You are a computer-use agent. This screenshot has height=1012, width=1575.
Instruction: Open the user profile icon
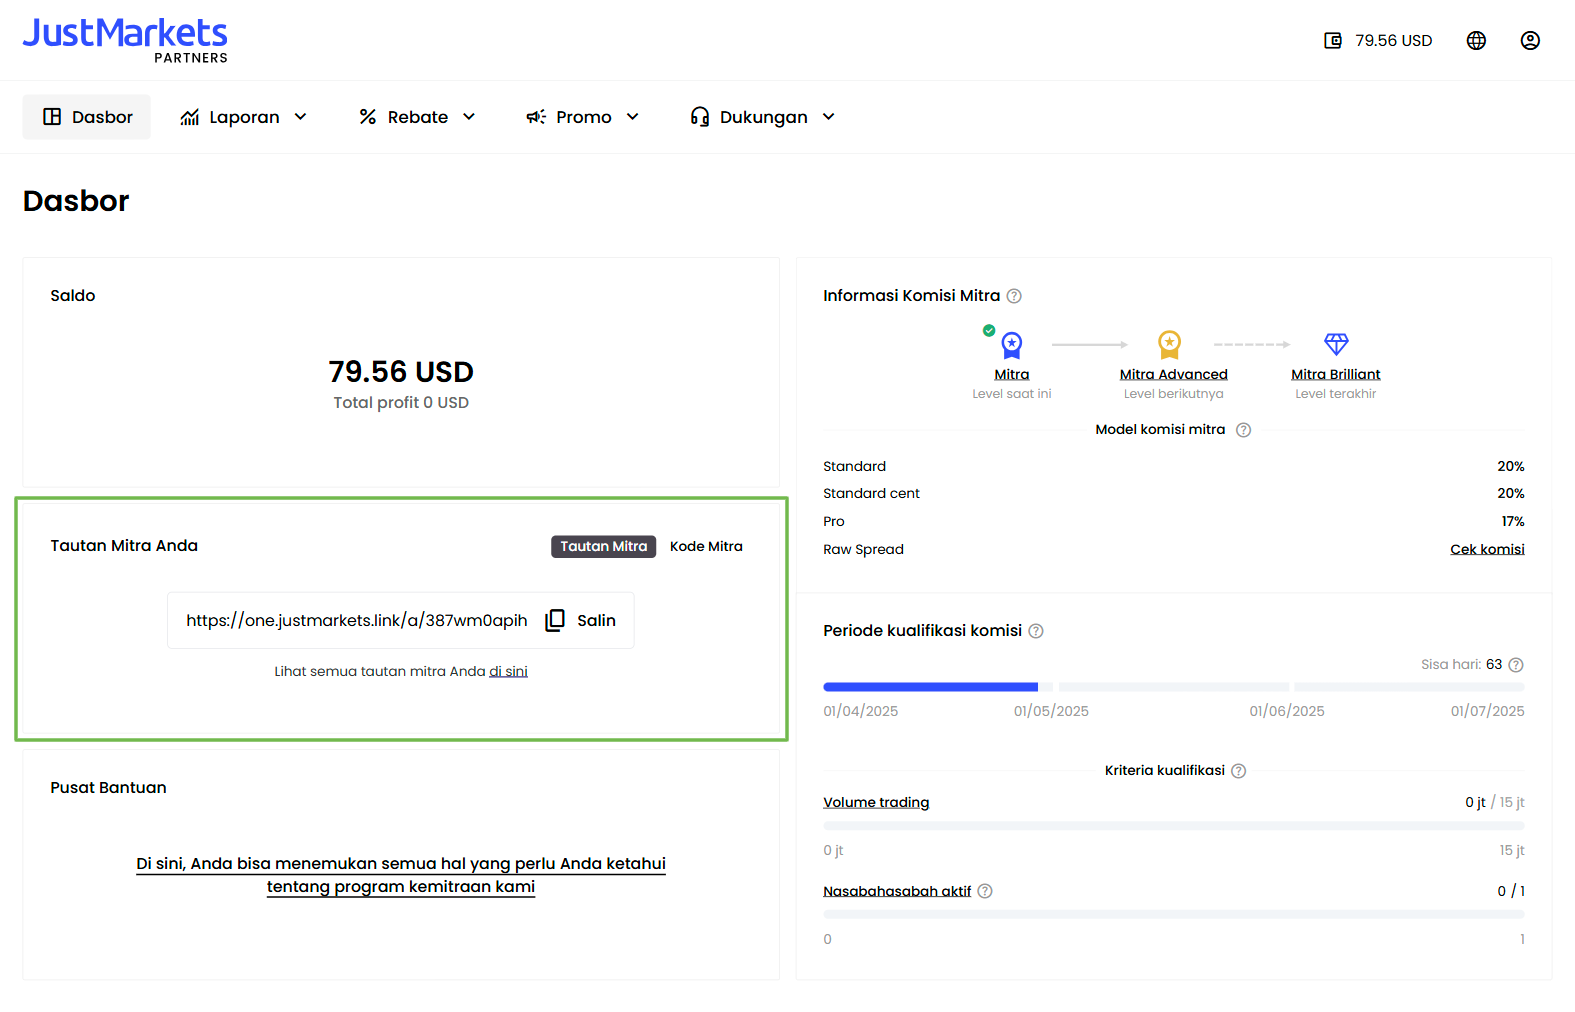pos(1530,41)
